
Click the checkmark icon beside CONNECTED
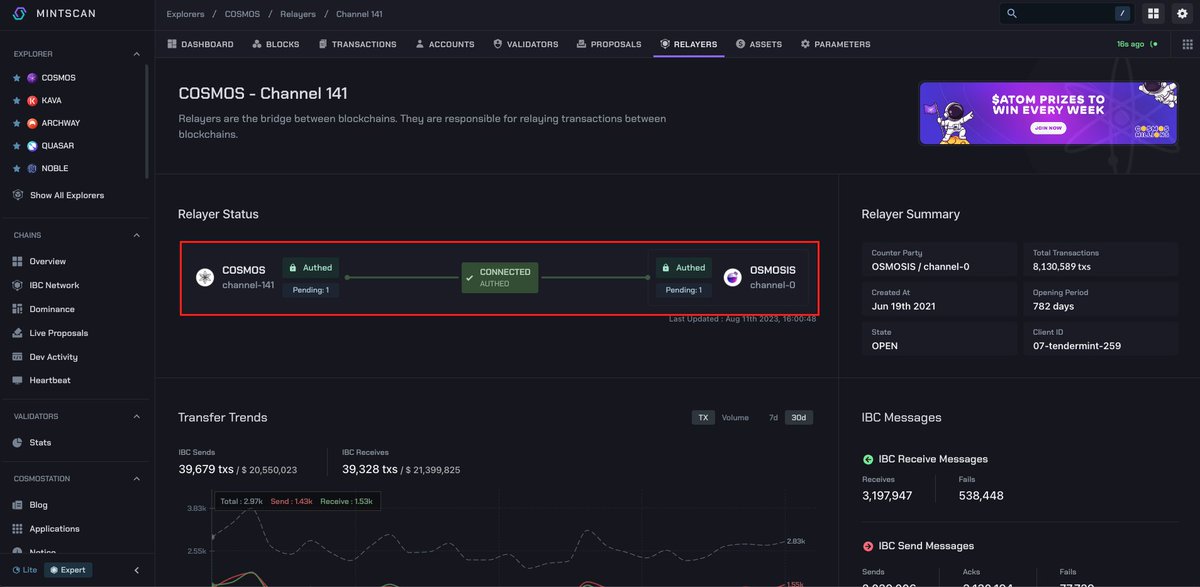[470, 277]
